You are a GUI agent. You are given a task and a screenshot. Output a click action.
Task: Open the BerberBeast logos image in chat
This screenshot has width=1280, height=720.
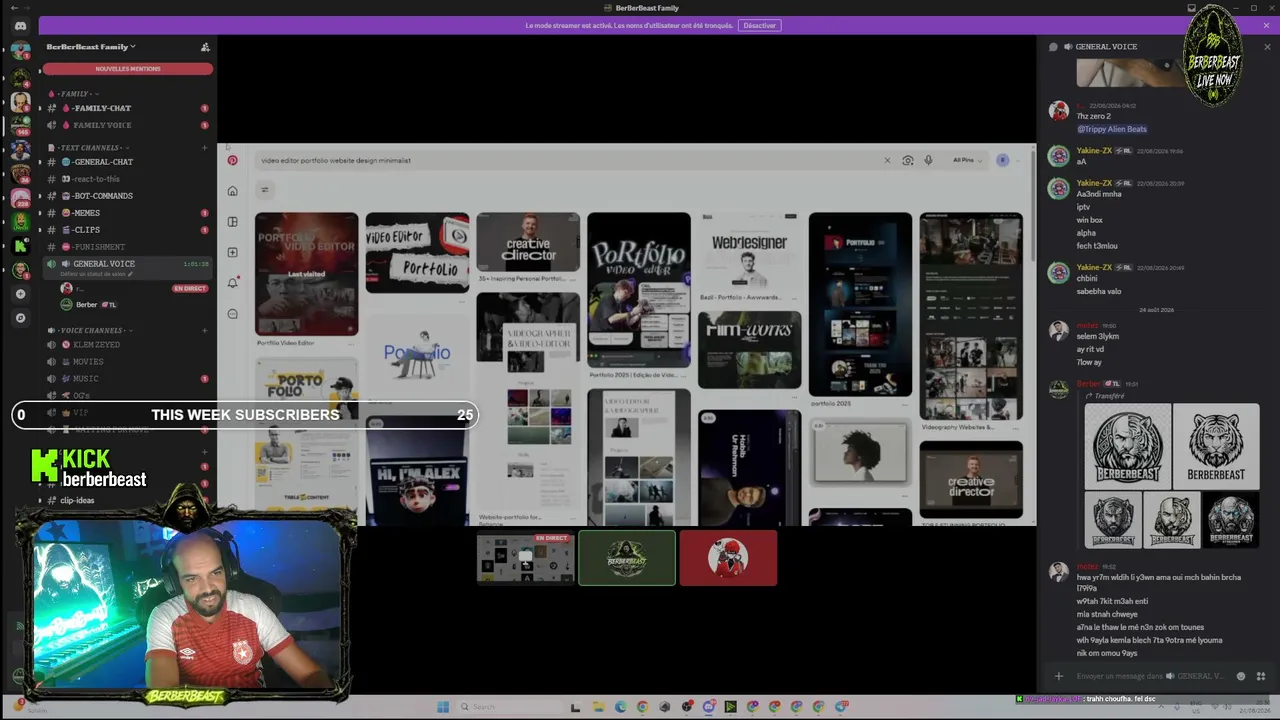(1172, 475)
